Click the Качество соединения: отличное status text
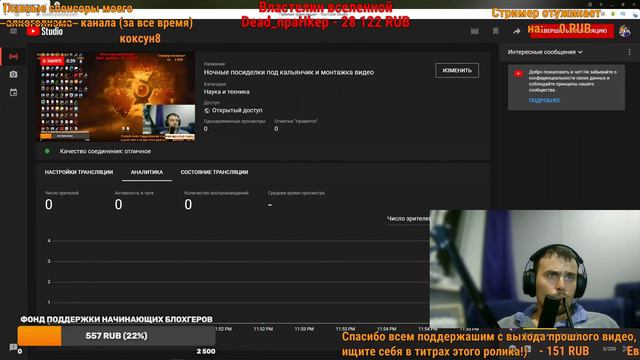Viewport: 640px width, 360px height. [x=105, y=151]
